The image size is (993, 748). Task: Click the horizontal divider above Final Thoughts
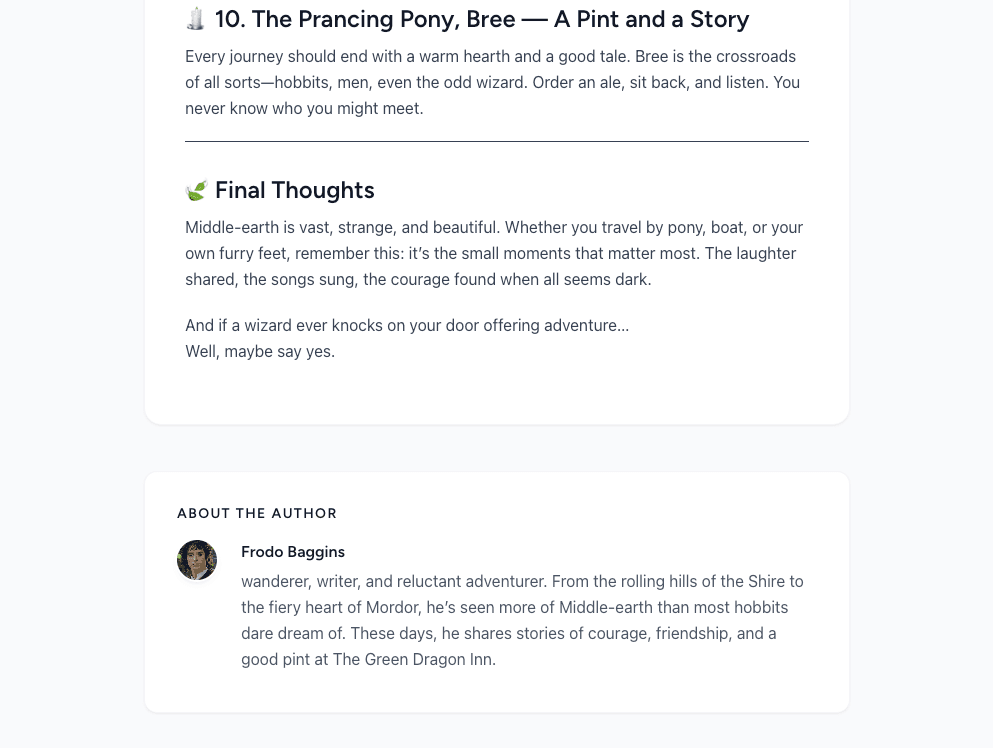point(497,142)
